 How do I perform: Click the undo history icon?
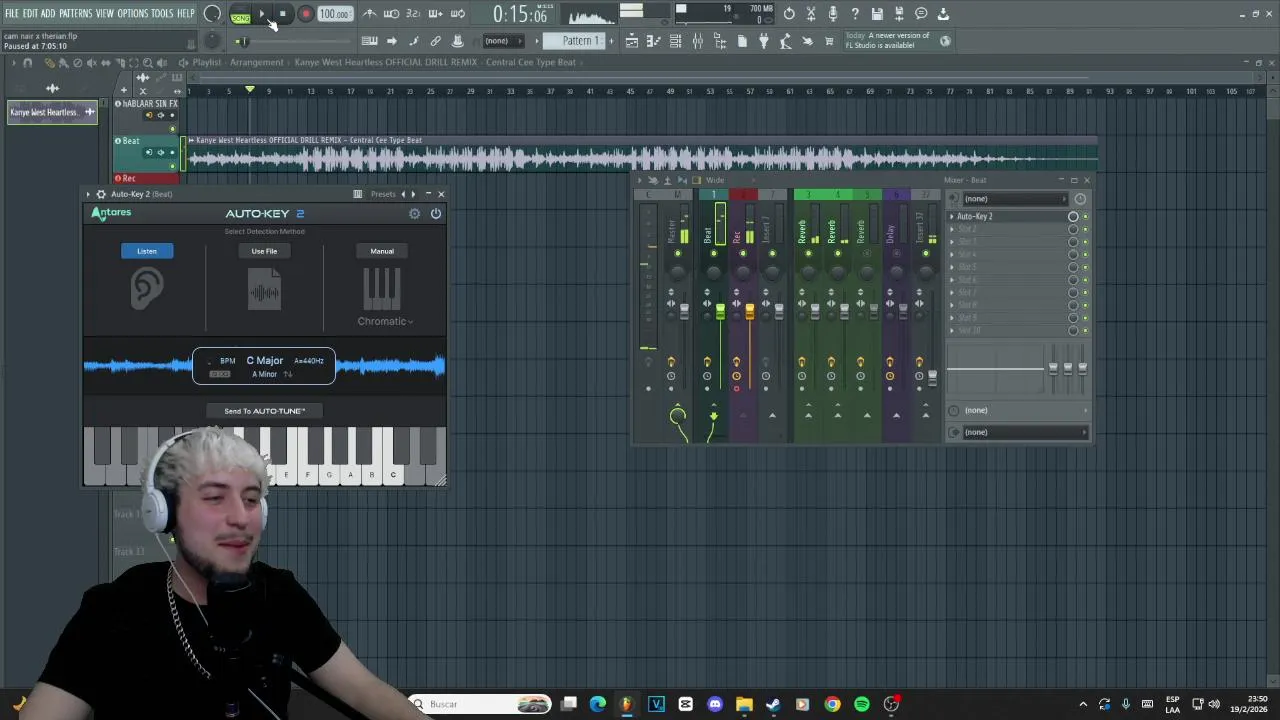pyautogui.click(x=789, y=14)
